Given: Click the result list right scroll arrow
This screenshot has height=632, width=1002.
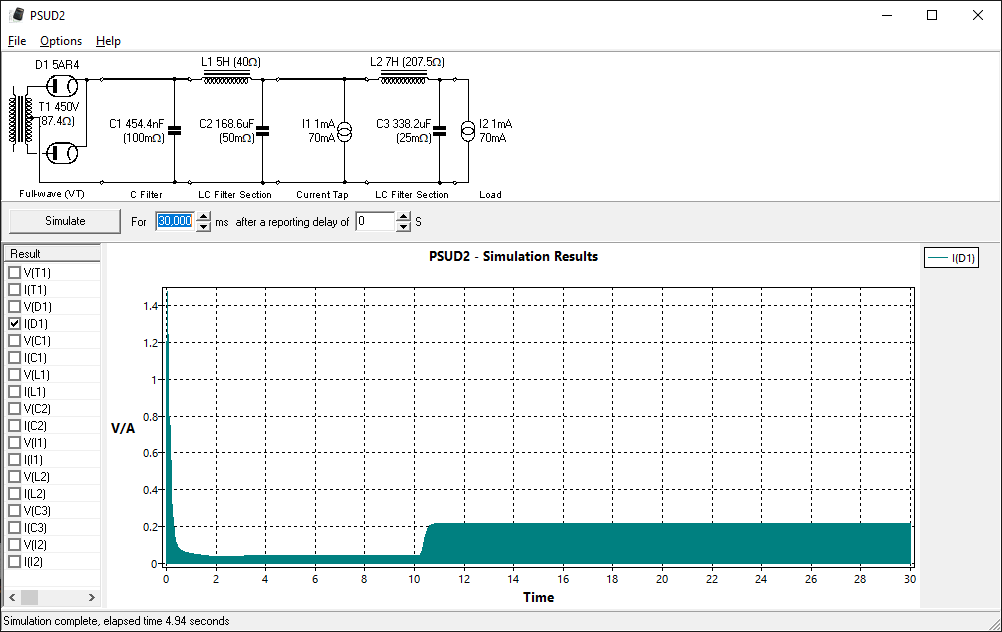Looking at the screenshot, I should pyautogui.click(x=92, y=597).
